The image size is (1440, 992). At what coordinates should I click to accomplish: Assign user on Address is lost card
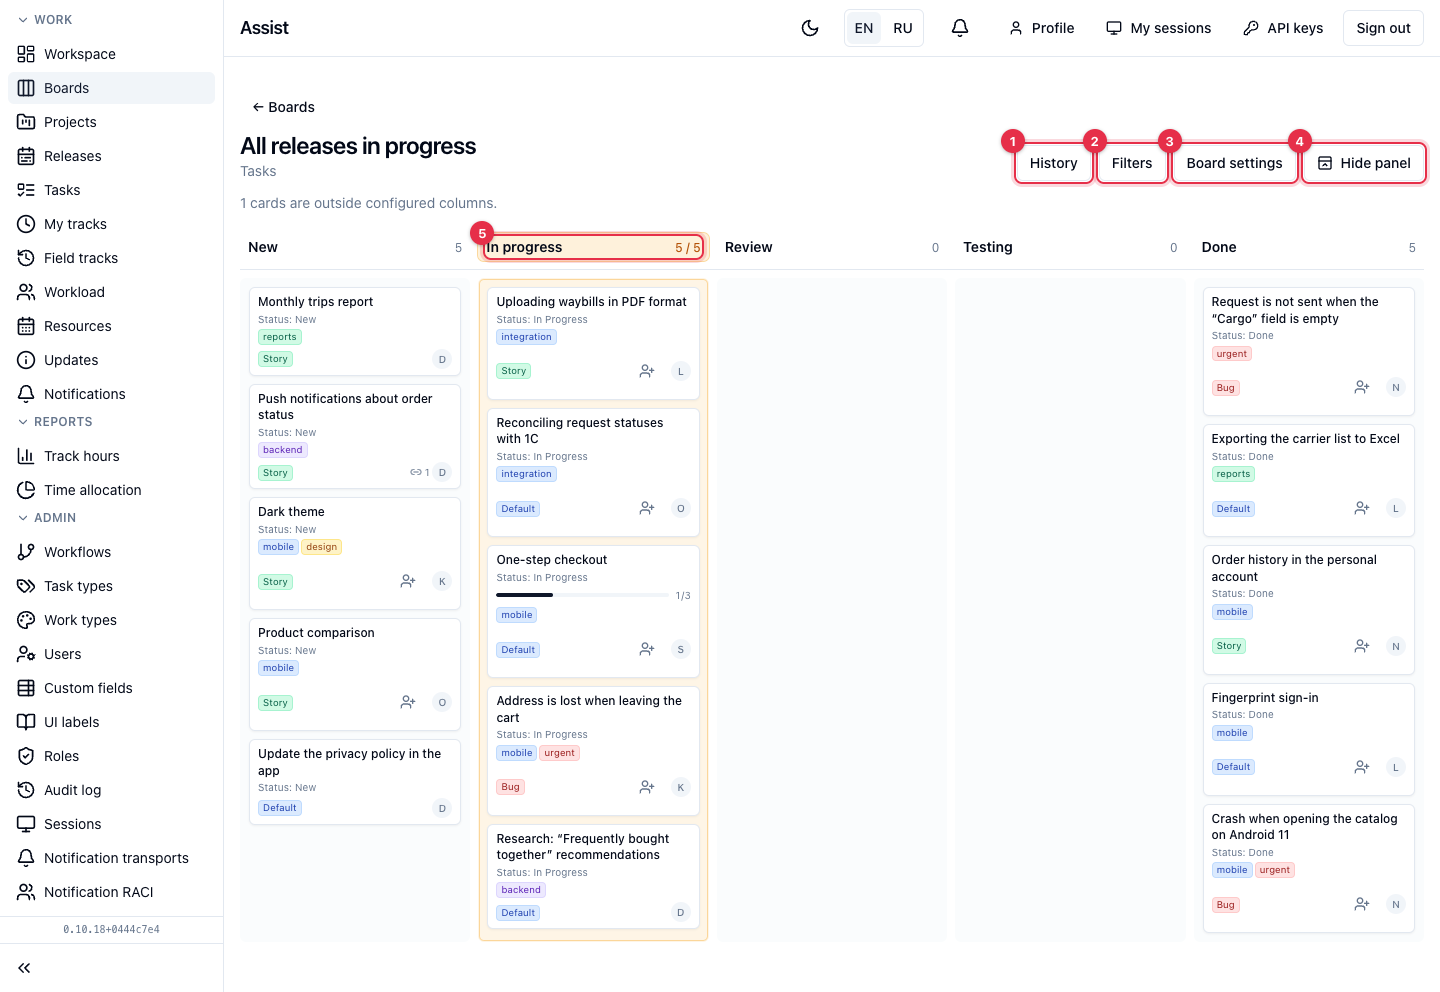[x=647, y=787]
